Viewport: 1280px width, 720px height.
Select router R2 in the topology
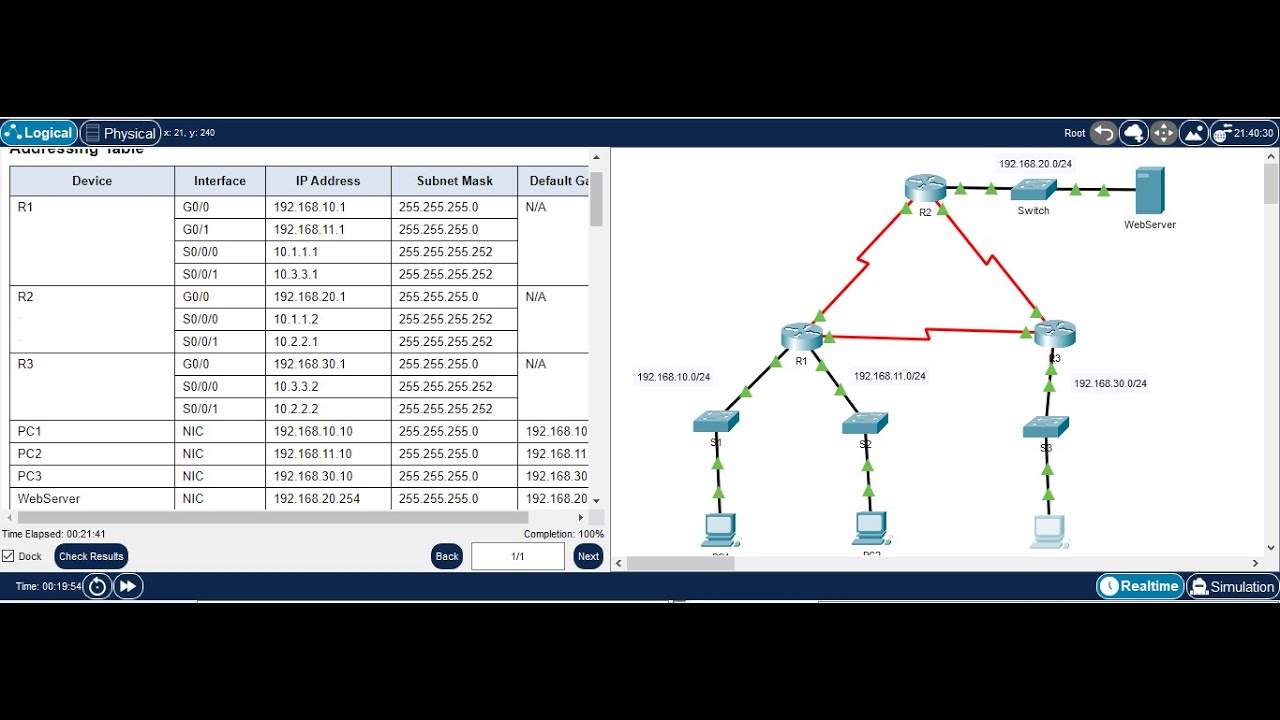(x=925, y=189)
